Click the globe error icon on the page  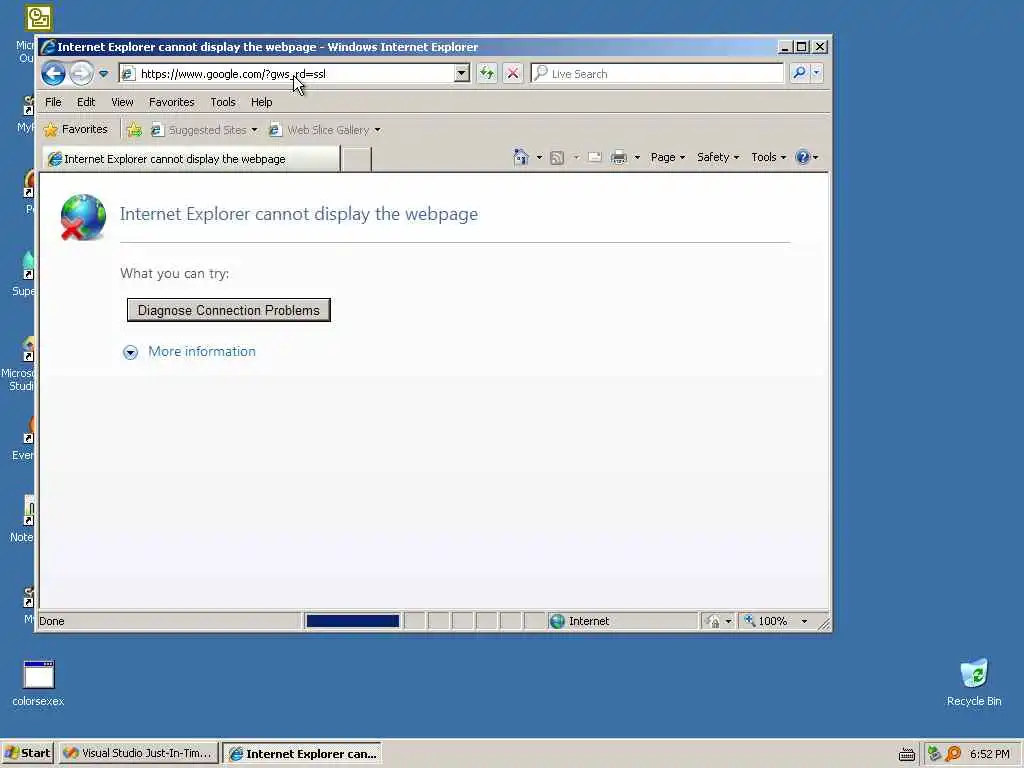click(x=83, y=217)
